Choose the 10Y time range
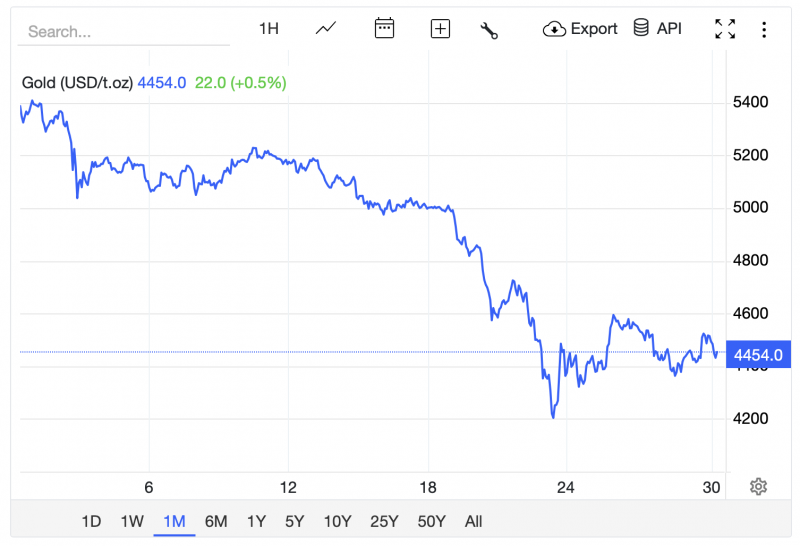 tap(337, 521)
